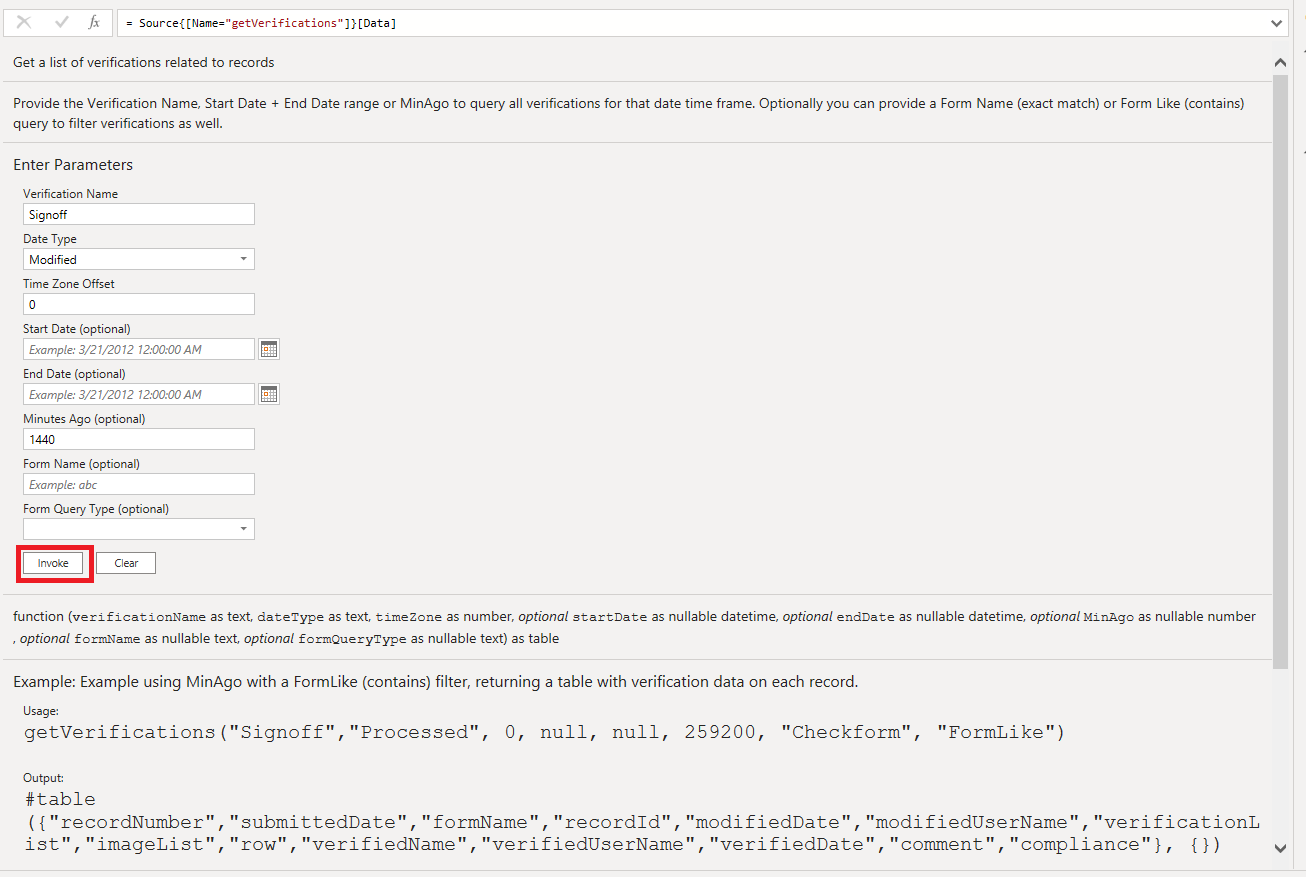Cancel formula edit with the X icon
Image resolution: width=1306 pixels, height=877 pixels.
[x=24, y=22]
